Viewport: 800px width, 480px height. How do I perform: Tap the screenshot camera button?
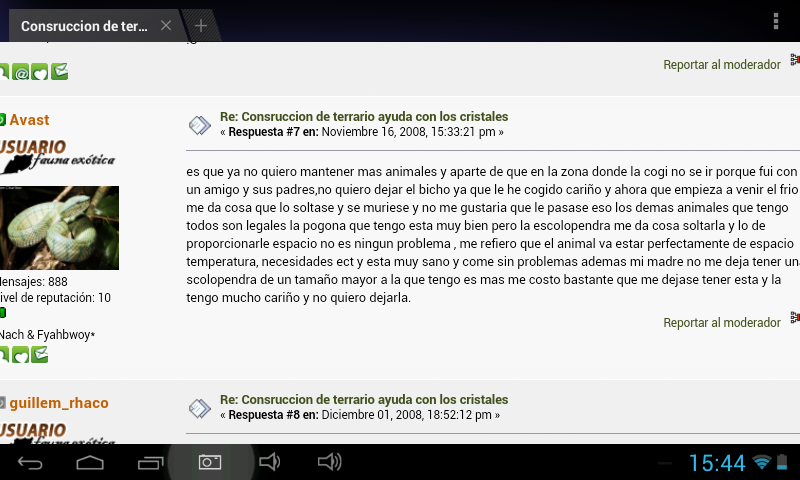pos(209,462)
